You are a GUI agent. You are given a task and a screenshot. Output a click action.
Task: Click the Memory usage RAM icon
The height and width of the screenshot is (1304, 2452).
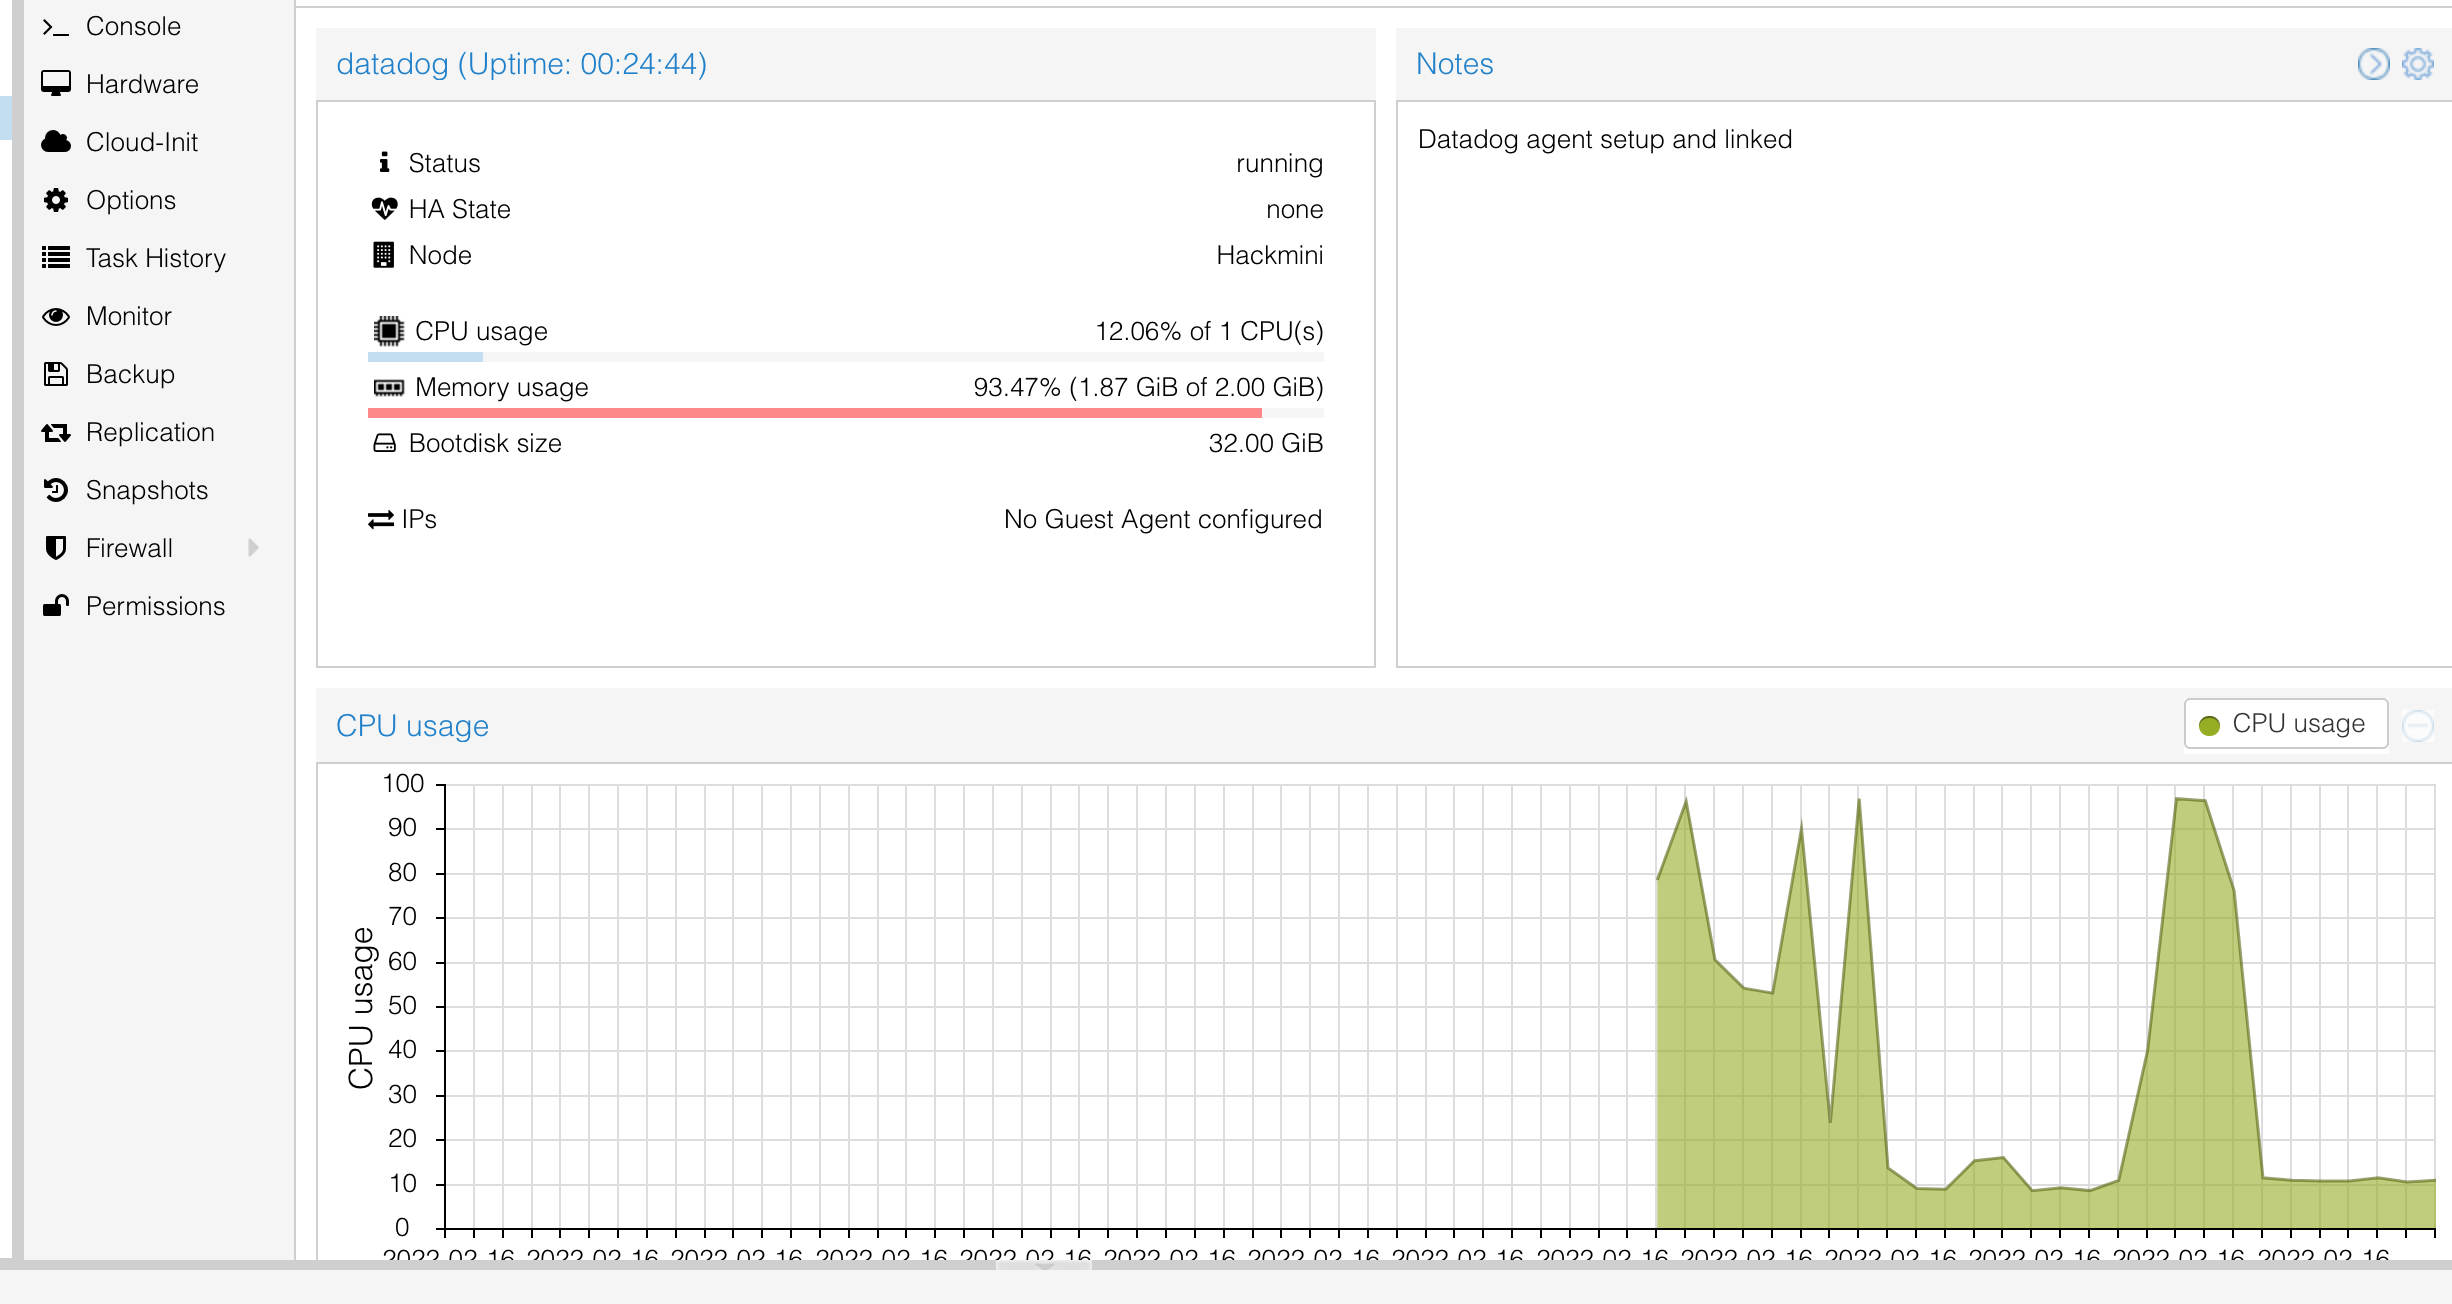tap(388, 387)
